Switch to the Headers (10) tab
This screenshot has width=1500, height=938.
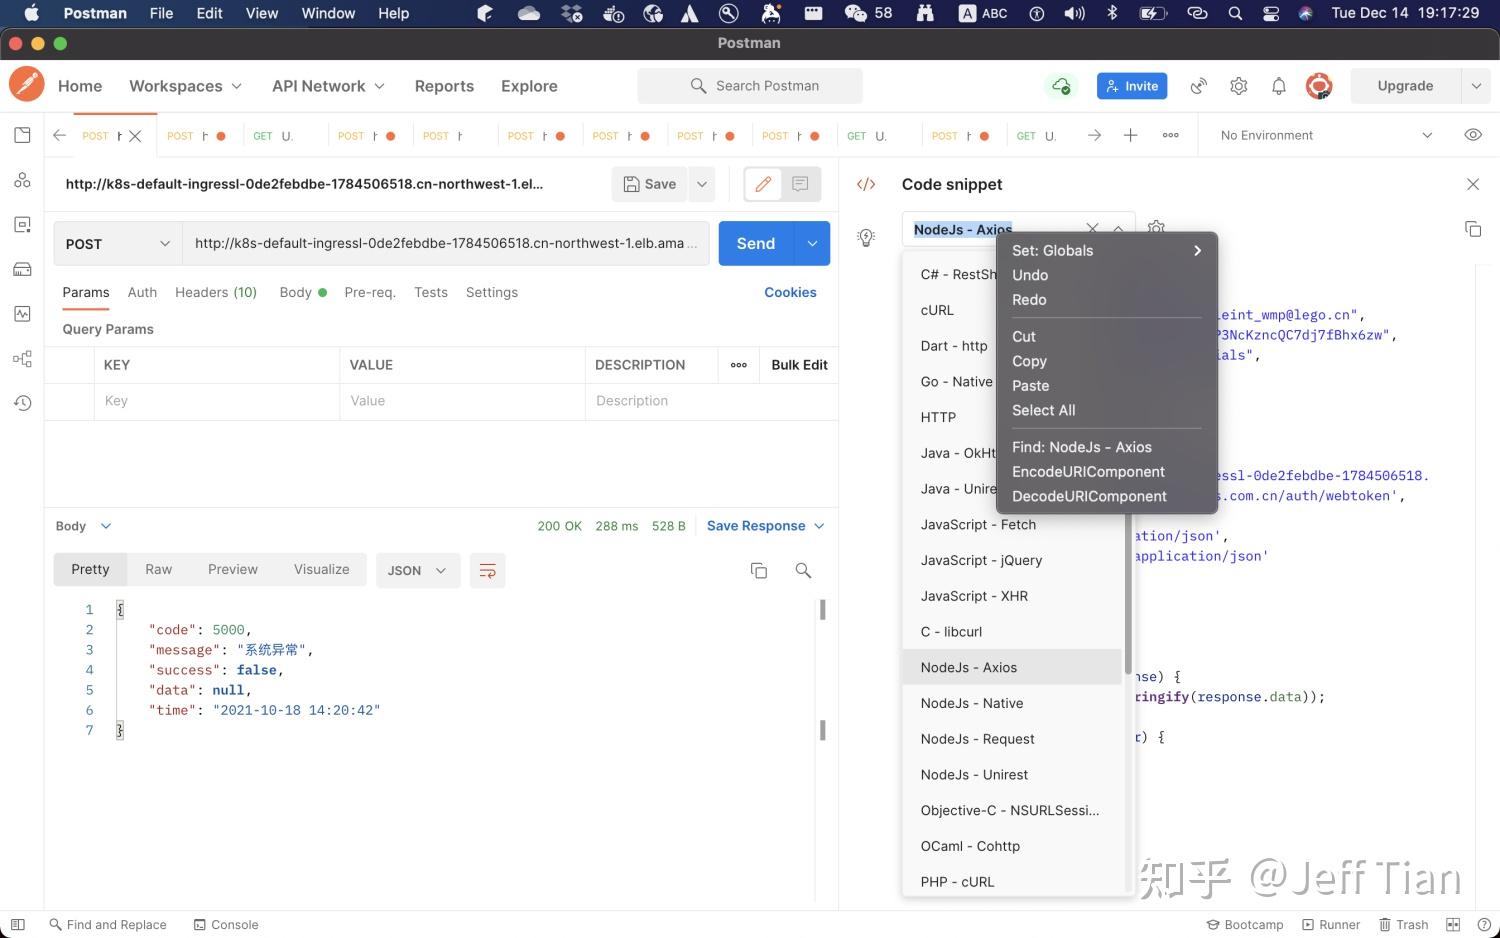216,292
